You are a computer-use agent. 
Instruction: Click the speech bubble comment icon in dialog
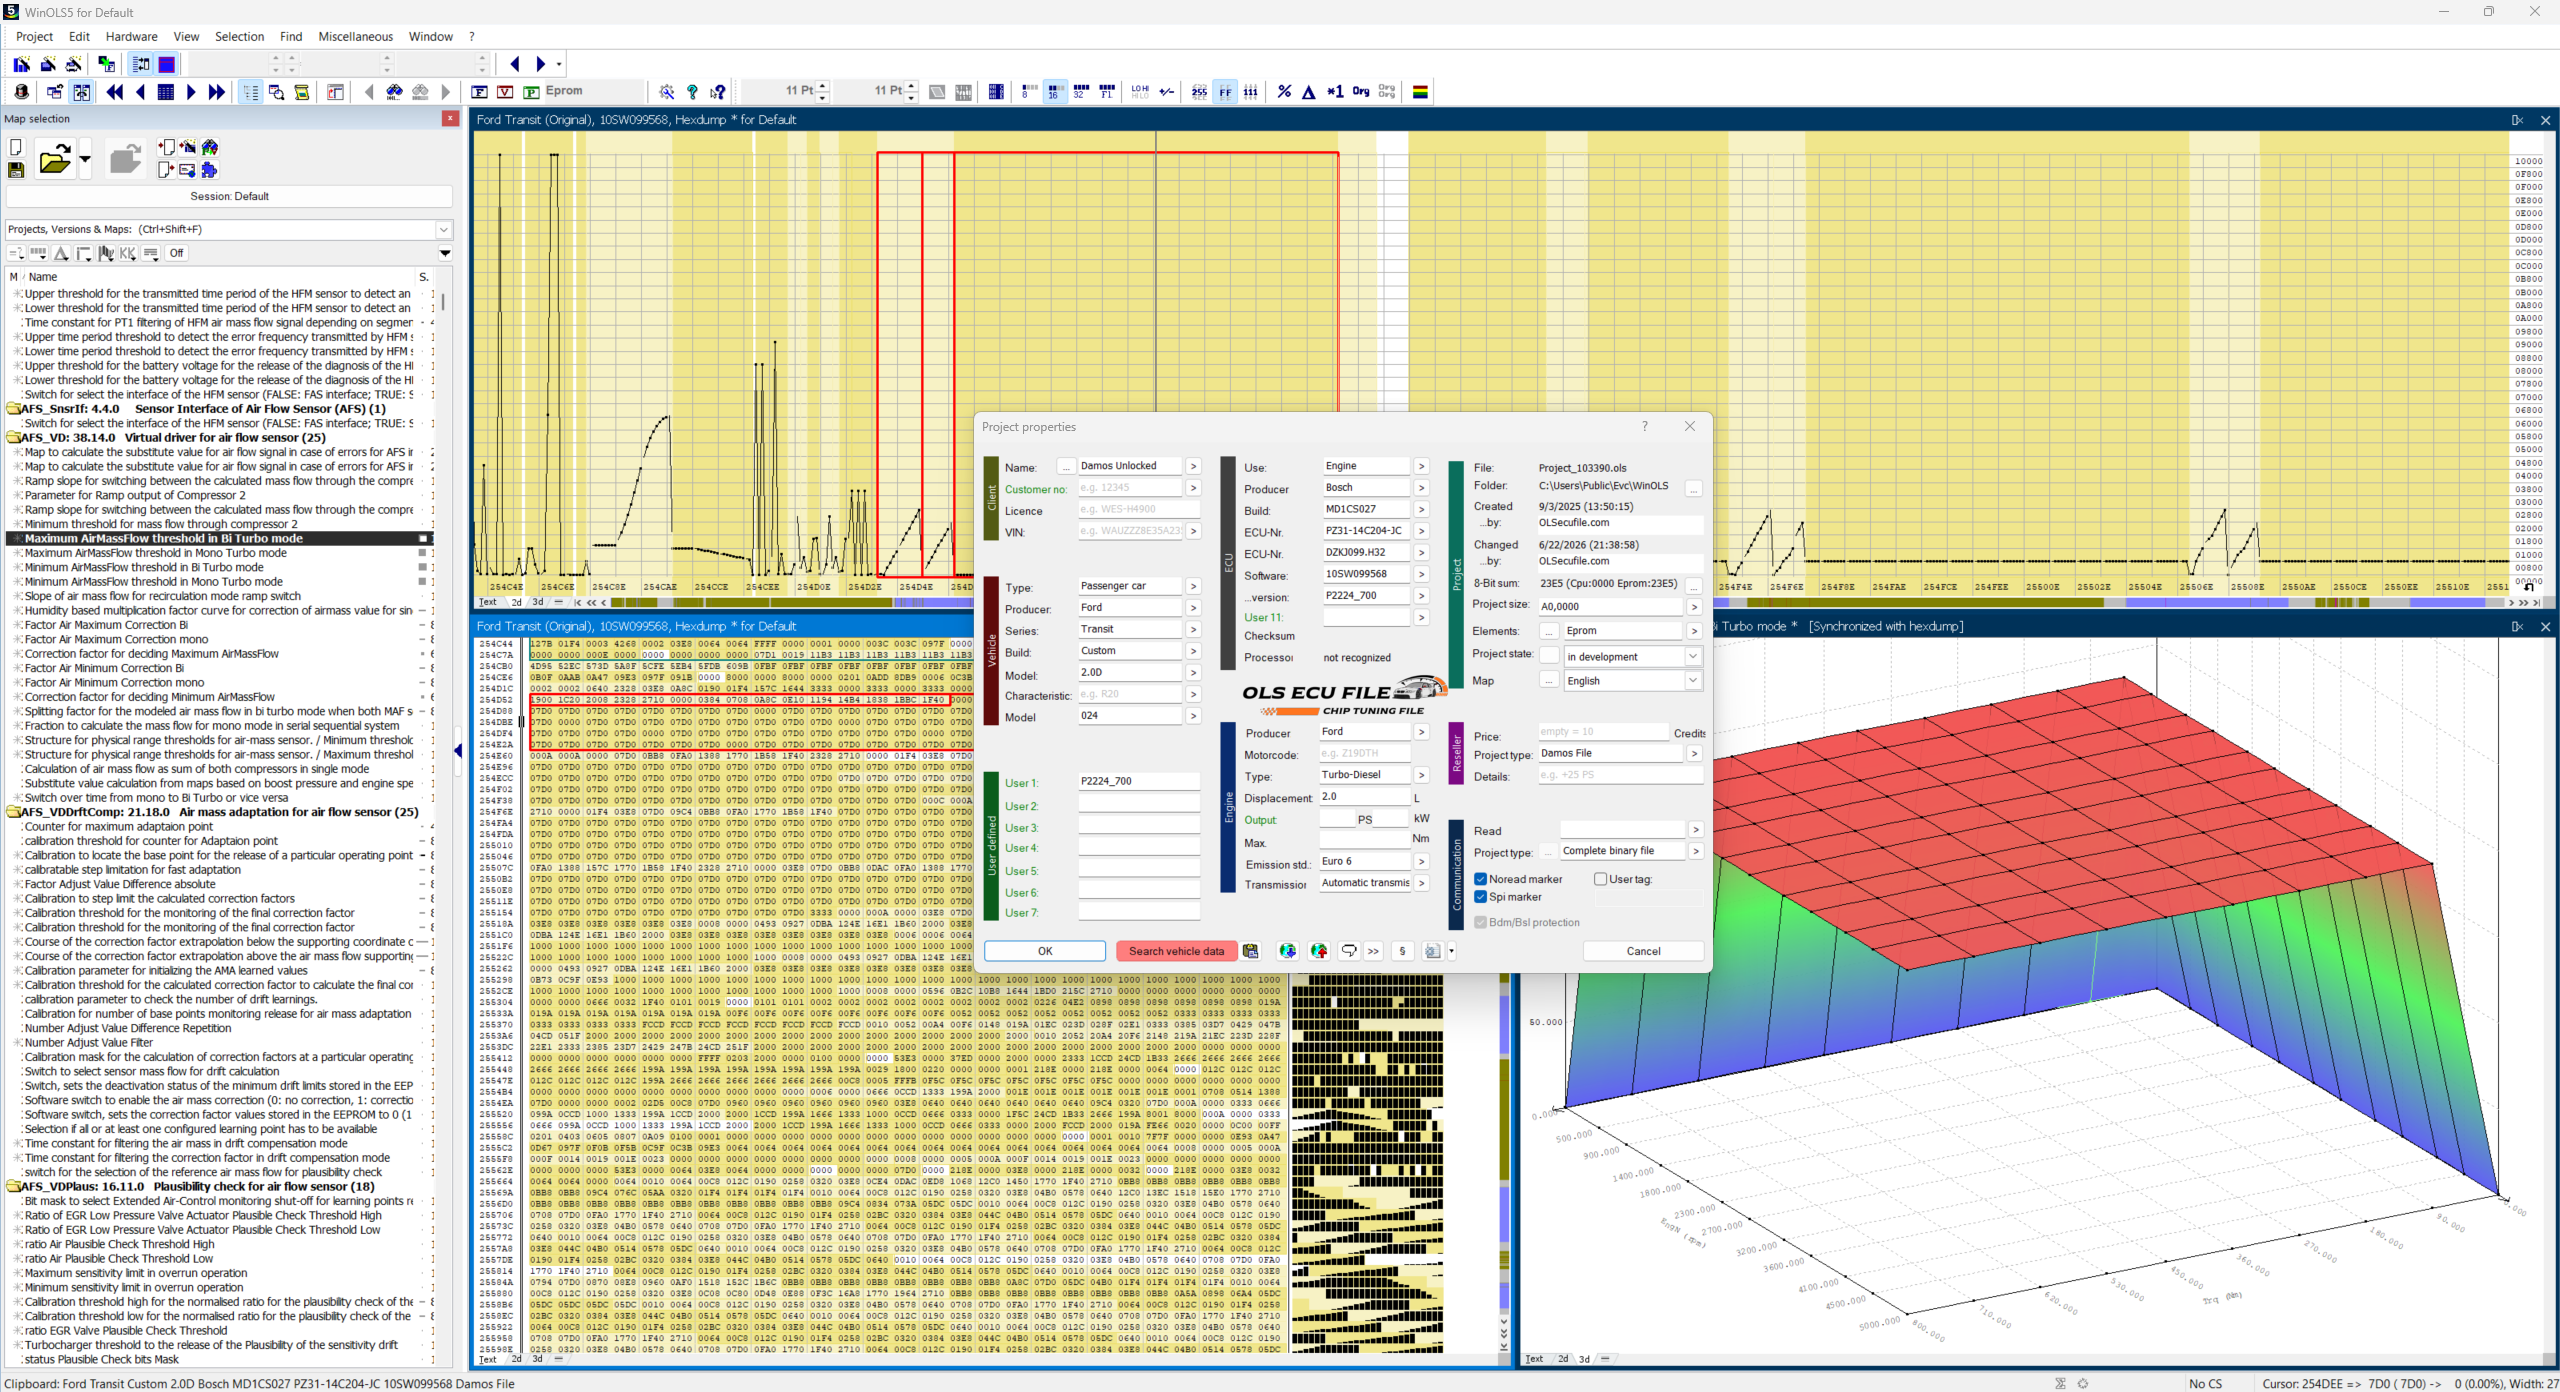[1348, 951]
